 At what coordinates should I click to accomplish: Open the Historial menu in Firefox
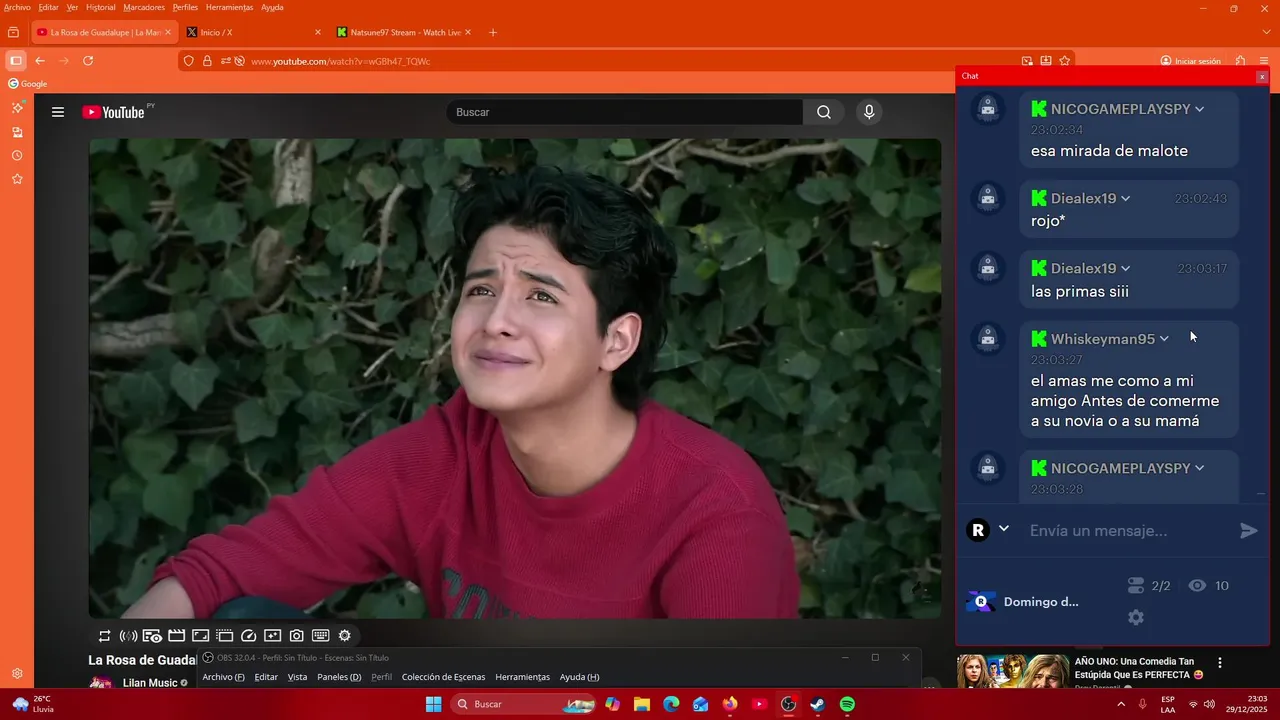(100, 7)
